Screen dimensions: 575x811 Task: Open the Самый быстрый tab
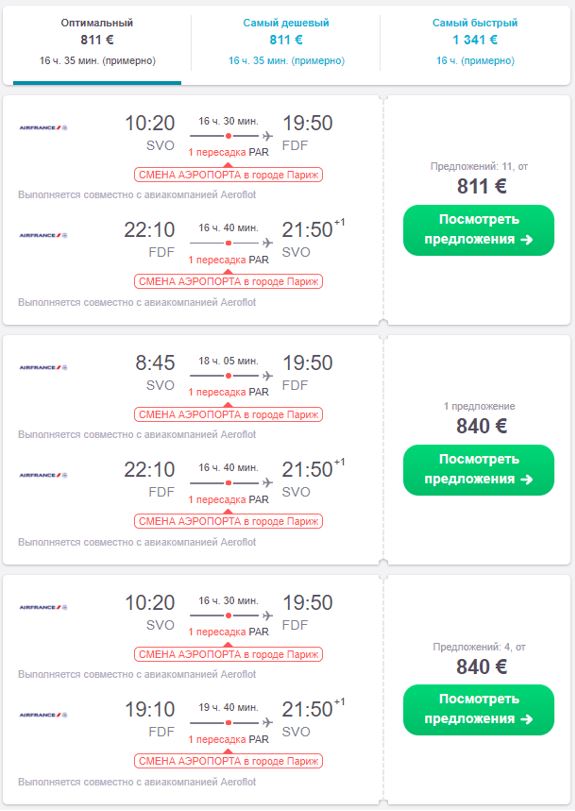coord(475,41)
